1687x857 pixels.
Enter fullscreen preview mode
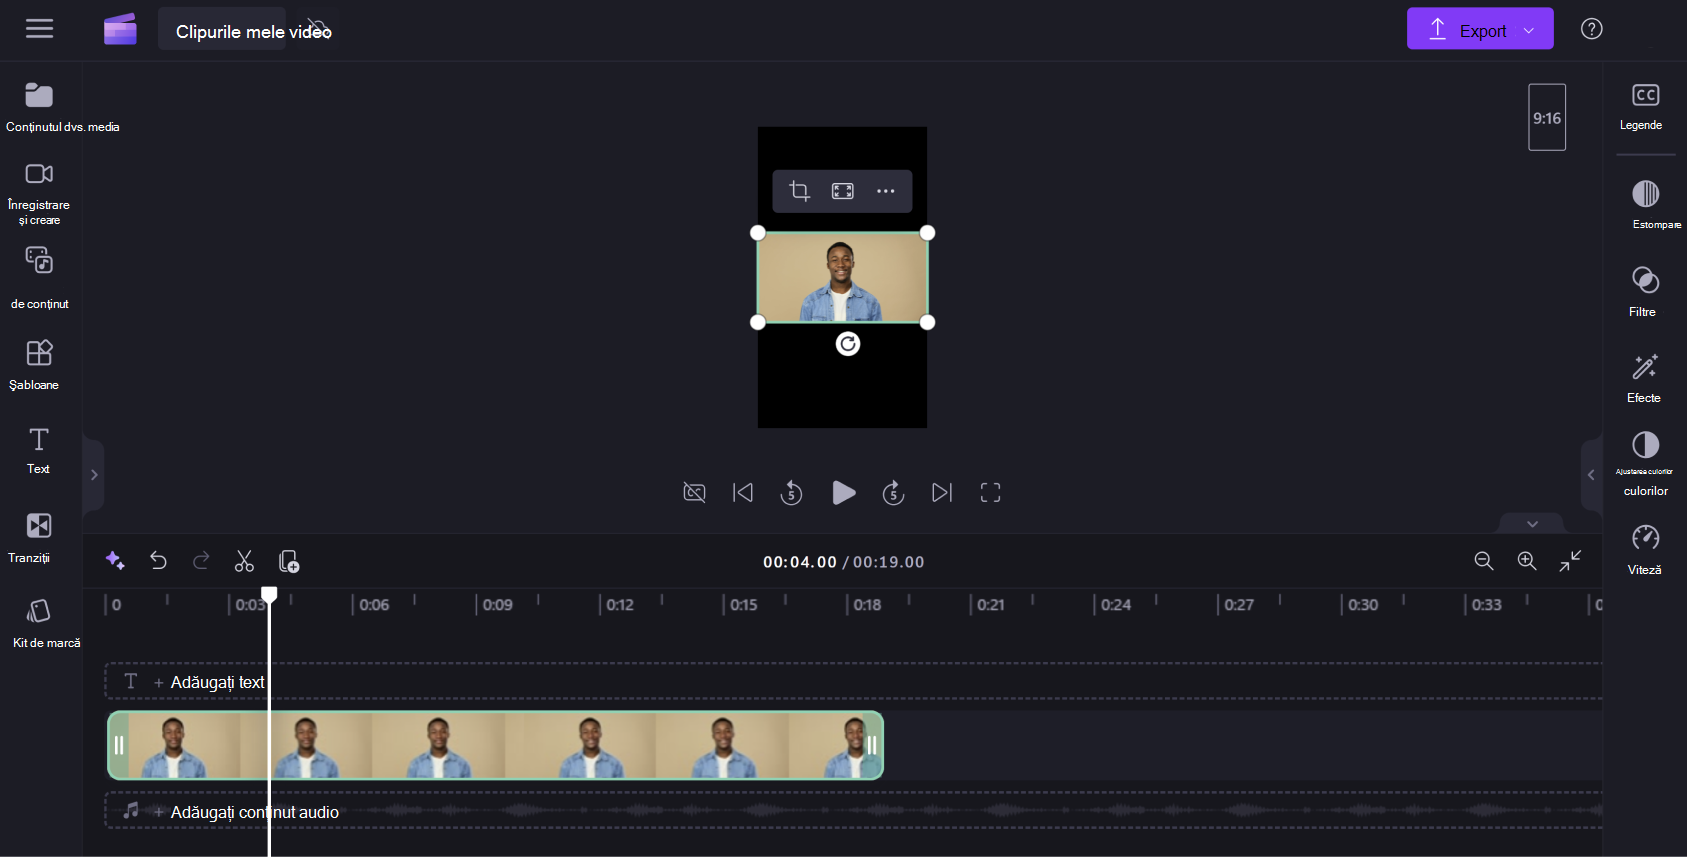[x=990, y=492]
